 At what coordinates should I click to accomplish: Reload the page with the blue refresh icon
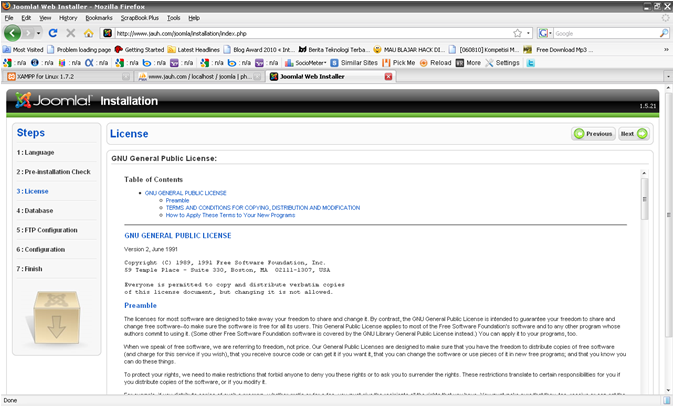tap(53, 33)
